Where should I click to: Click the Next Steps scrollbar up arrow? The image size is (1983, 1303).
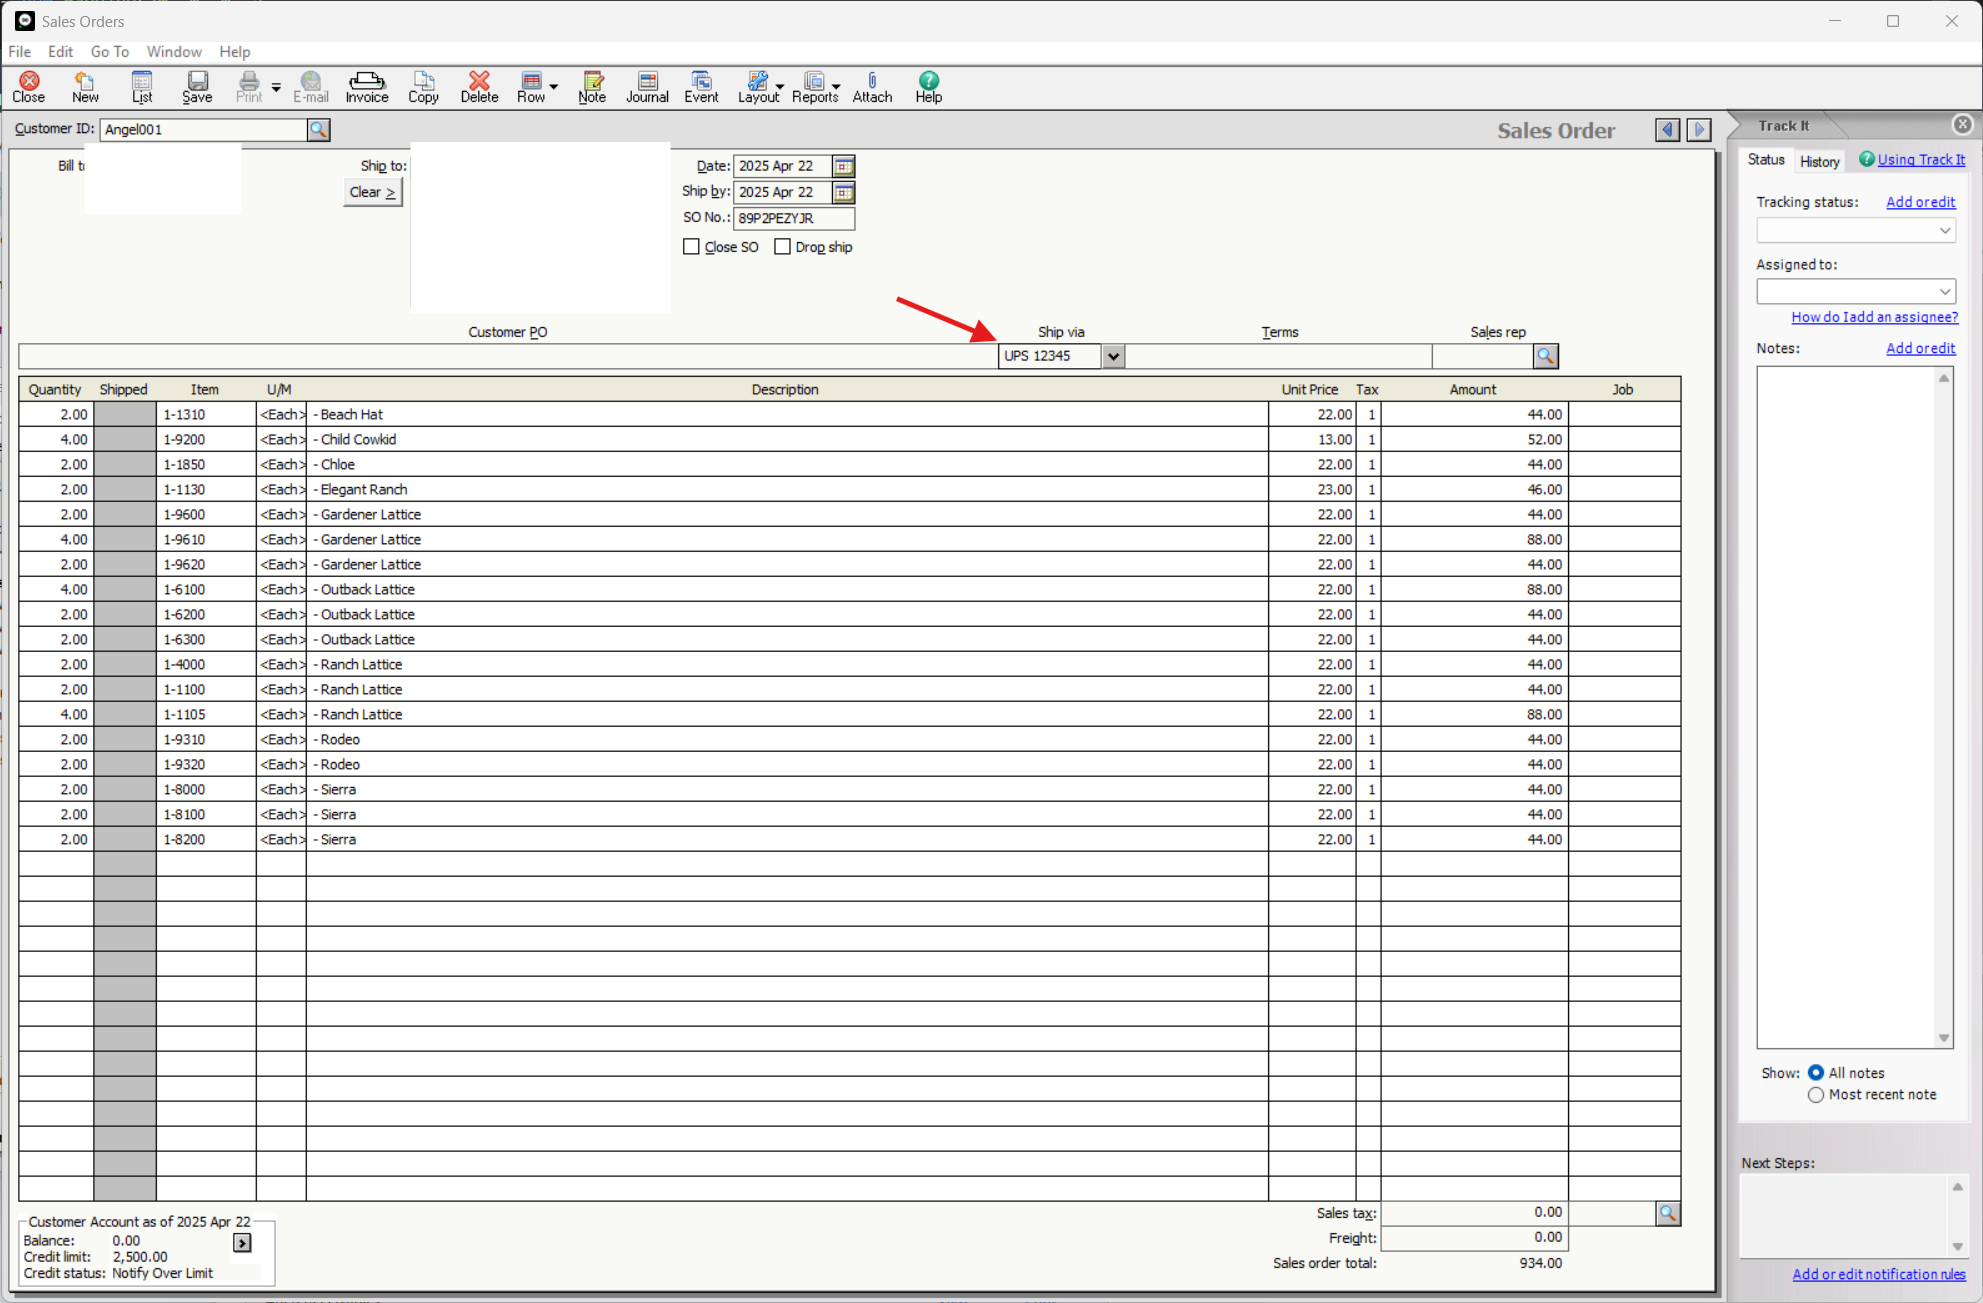tap(1958, 1186)
